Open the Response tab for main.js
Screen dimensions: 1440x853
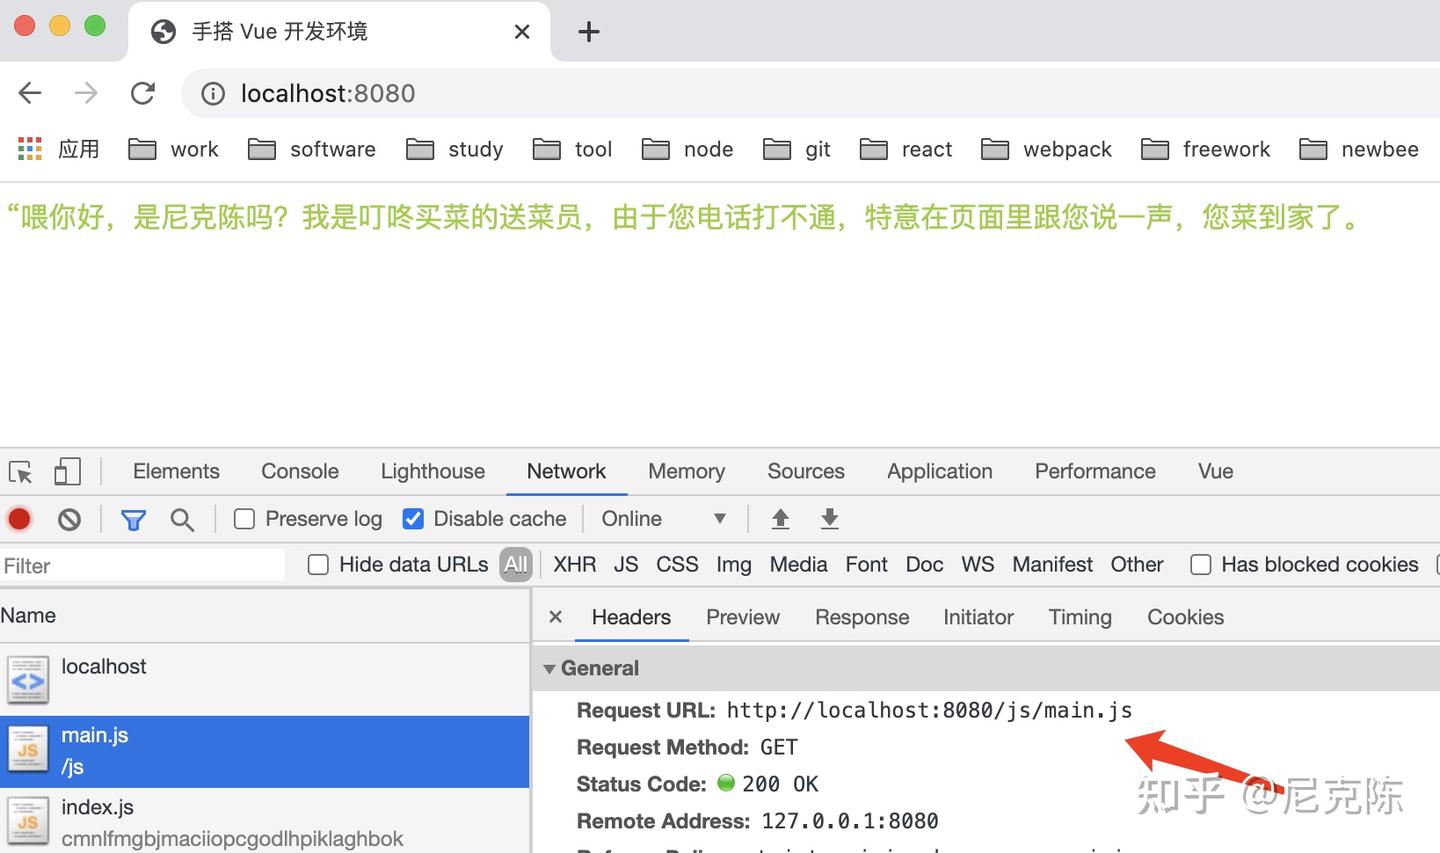pyautogui.click(x=861, y=617)
